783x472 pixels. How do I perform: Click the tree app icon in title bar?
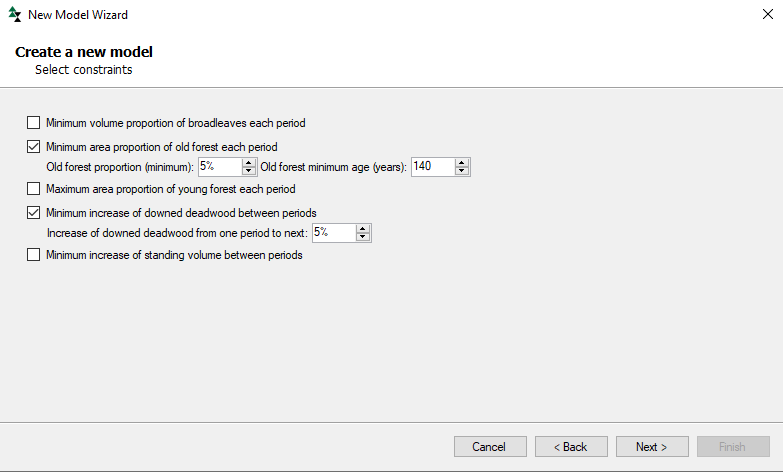pyautogui.click(x=14, y=14)
